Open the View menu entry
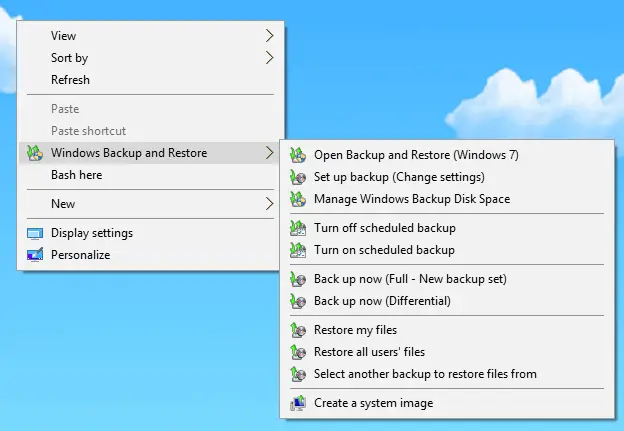624x431 pixels. pyautogui.click(x=149, y=36)
